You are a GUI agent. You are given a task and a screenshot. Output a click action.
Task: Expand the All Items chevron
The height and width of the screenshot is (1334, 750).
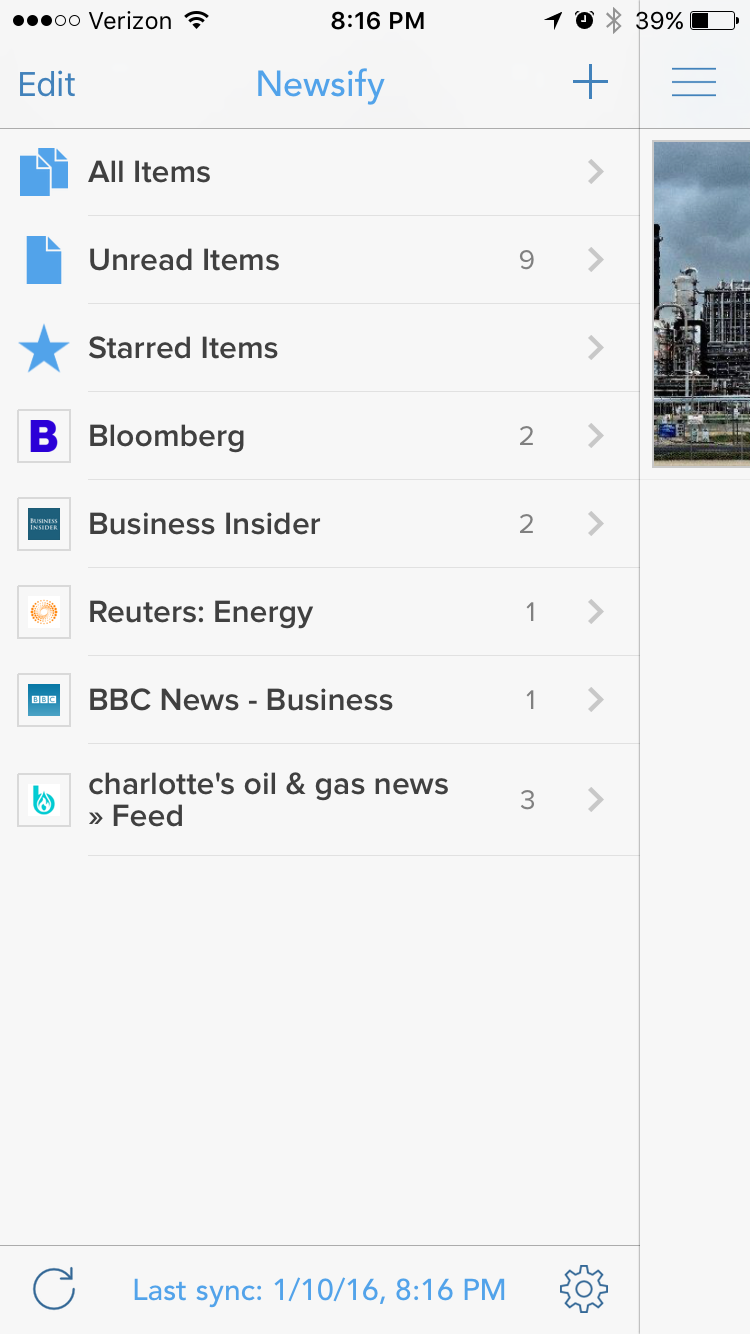(596, 172)
